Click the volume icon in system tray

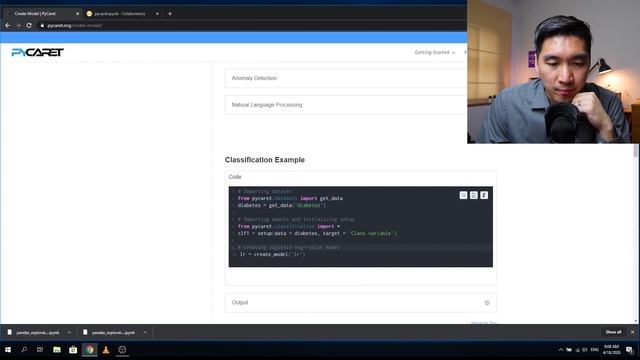pyautogui.click(x=585, y=350)
